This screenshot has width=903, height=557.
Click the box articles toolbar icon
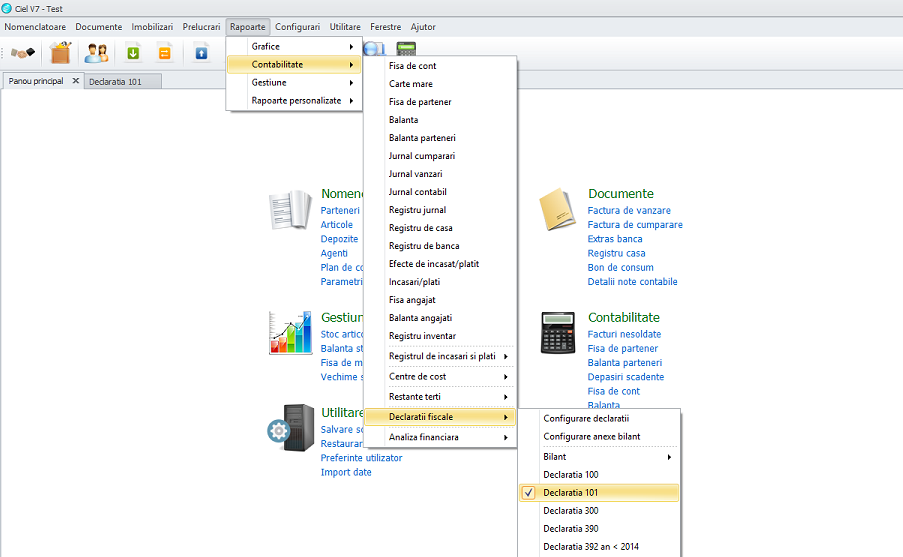[60, 52]
